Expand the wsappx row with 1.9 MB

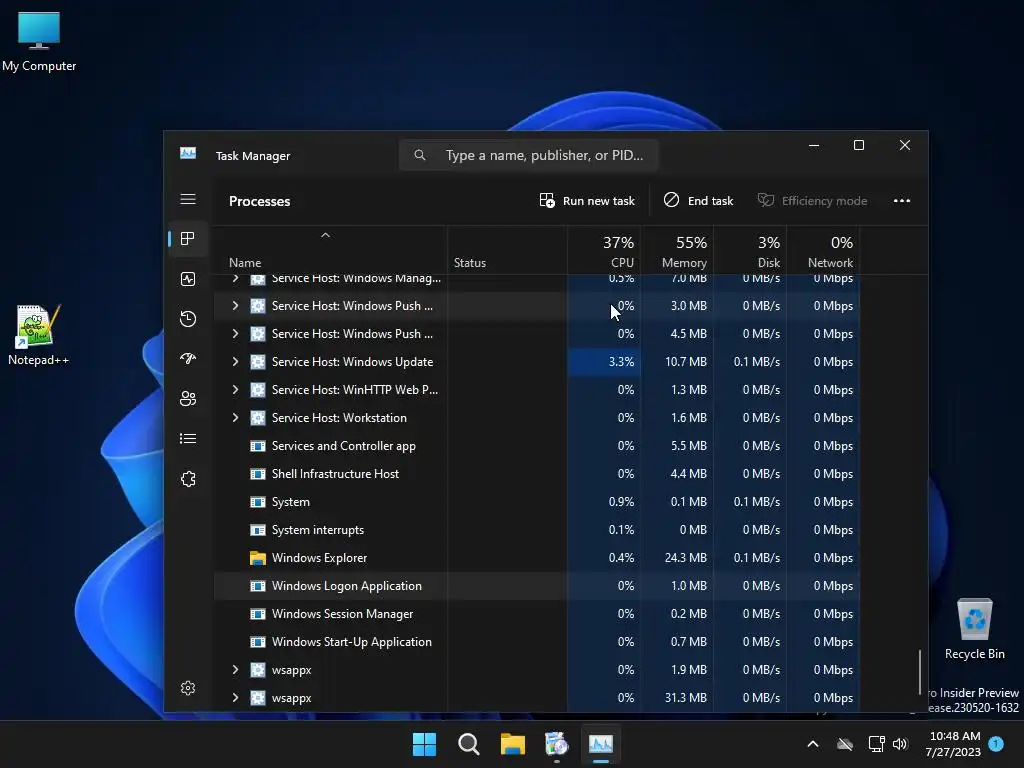tap(235, 670)
